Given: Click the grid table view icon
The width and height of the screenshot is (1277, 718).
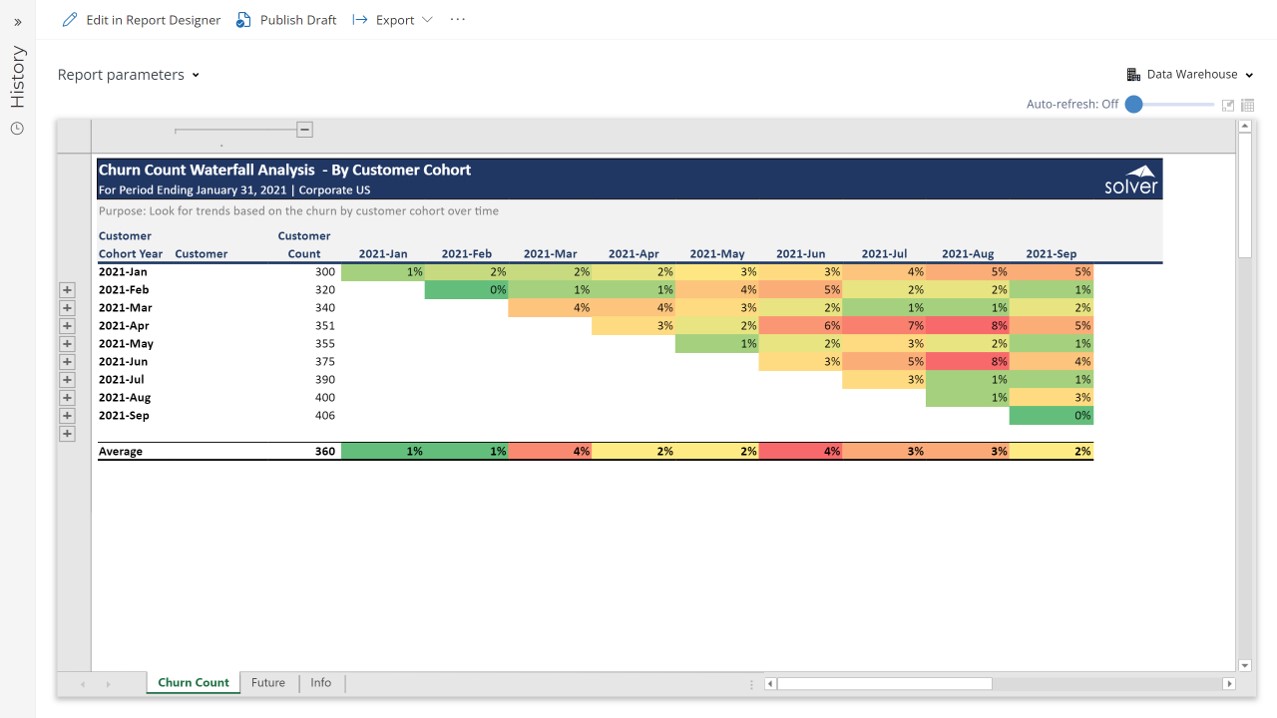Looking at the screenshot, I should [1247, 105].
